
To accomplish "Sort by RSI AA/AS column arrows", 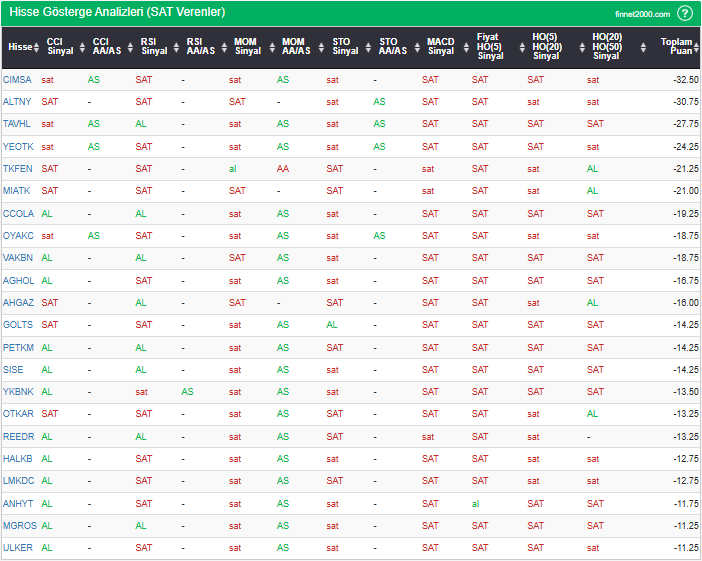I will 224,47.
